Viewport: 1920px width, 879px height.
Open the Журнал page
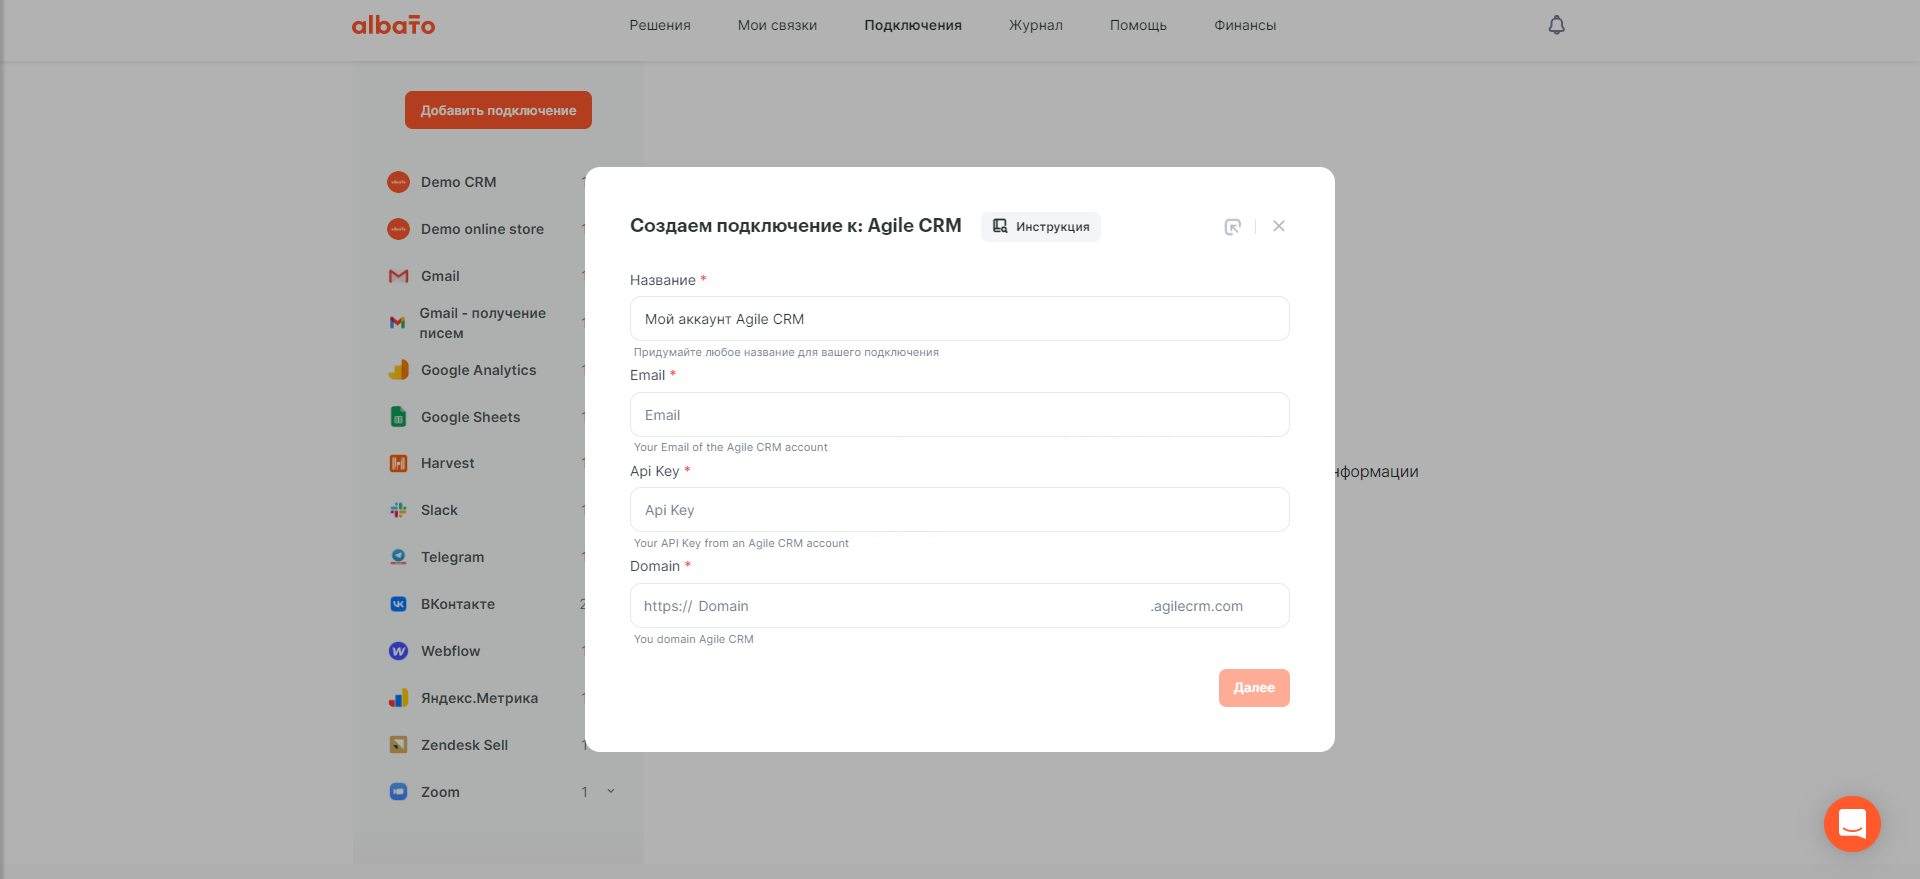(x=1036, y=25)
